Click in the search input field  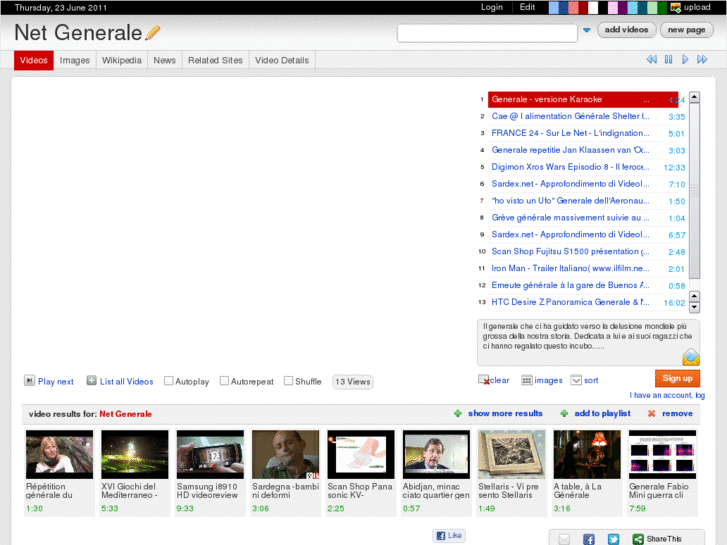tap(487, 33)
